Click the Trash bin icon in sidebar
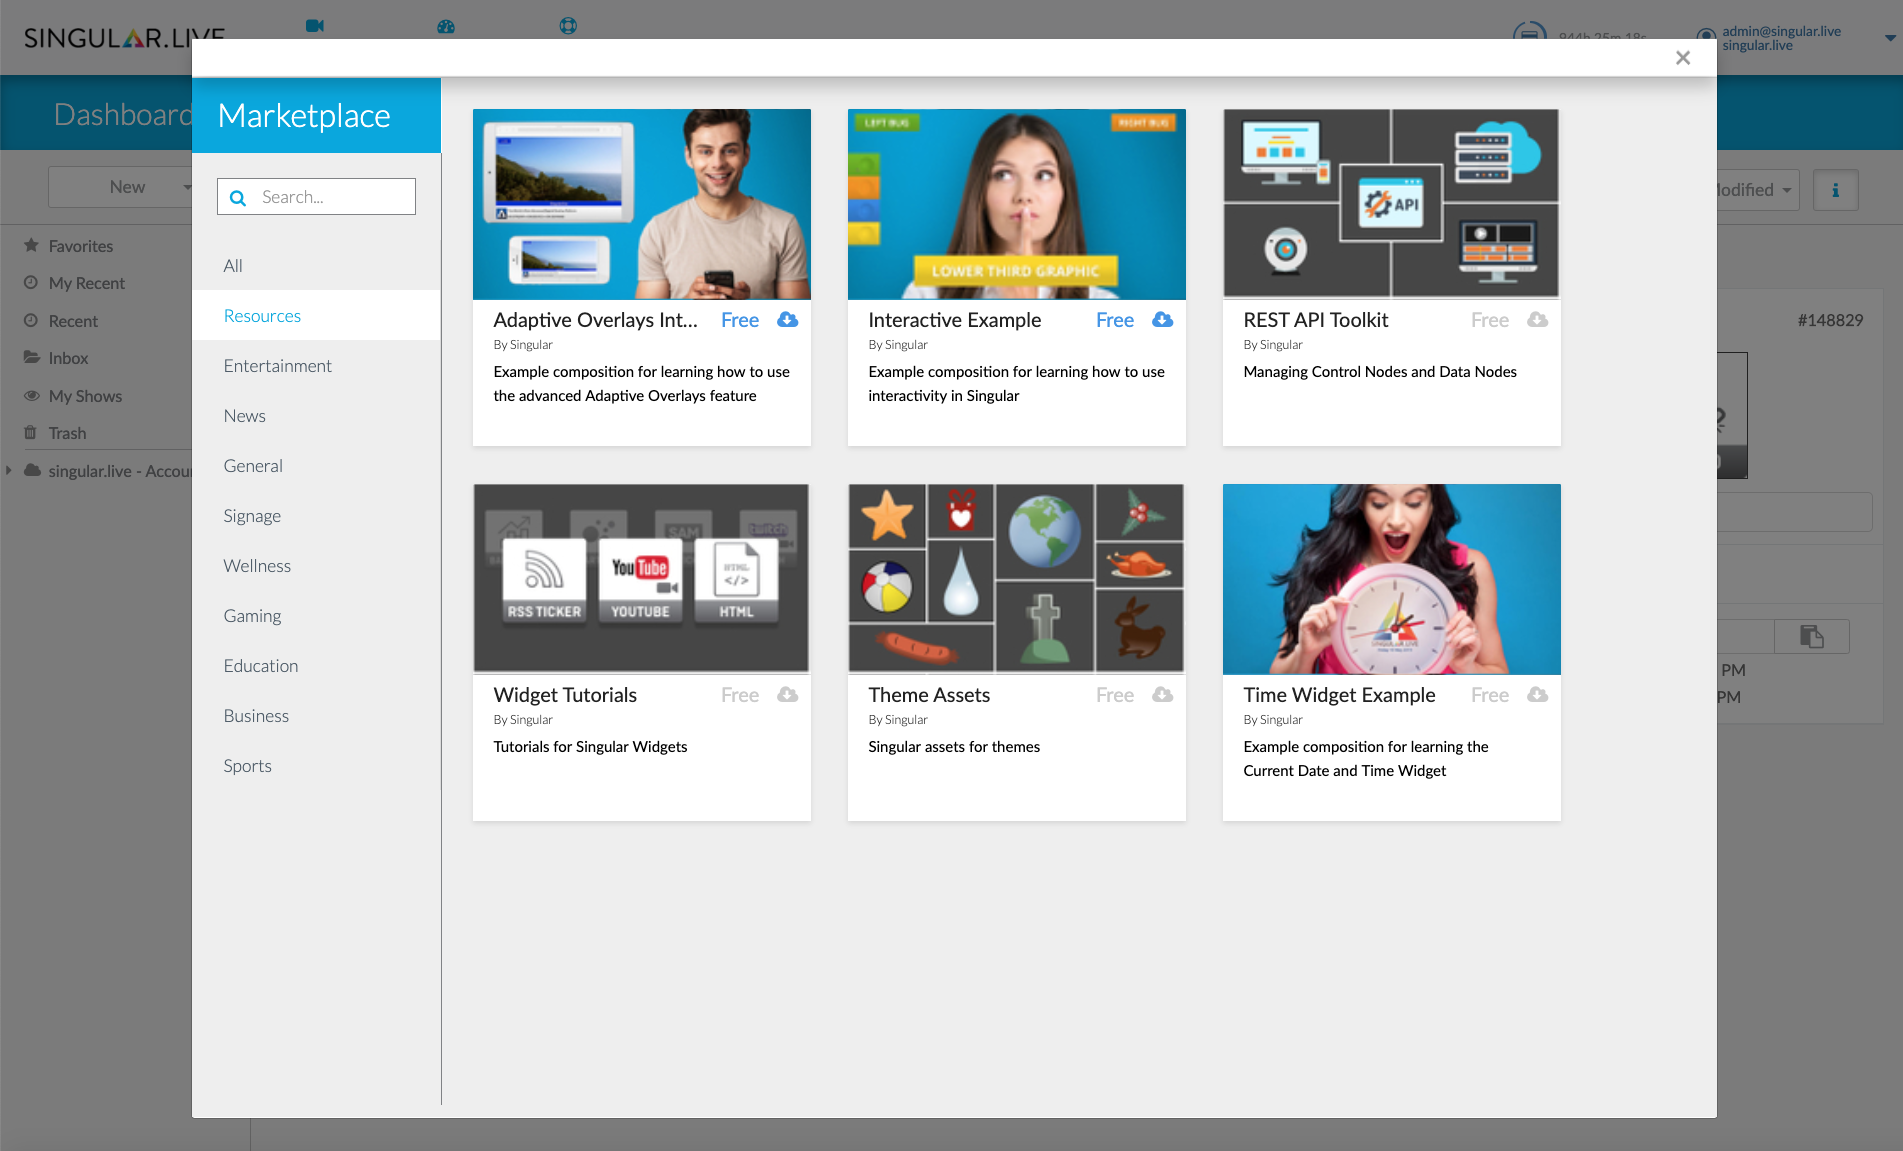This screenshot has width=1903, height=1151. point(30,433)
